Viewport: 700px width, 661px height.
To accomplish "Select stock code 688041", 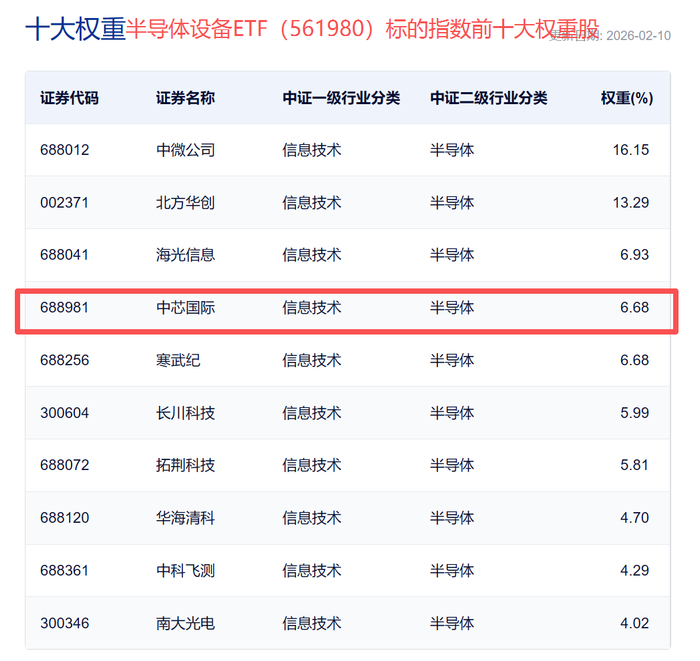I will (65, 255).
